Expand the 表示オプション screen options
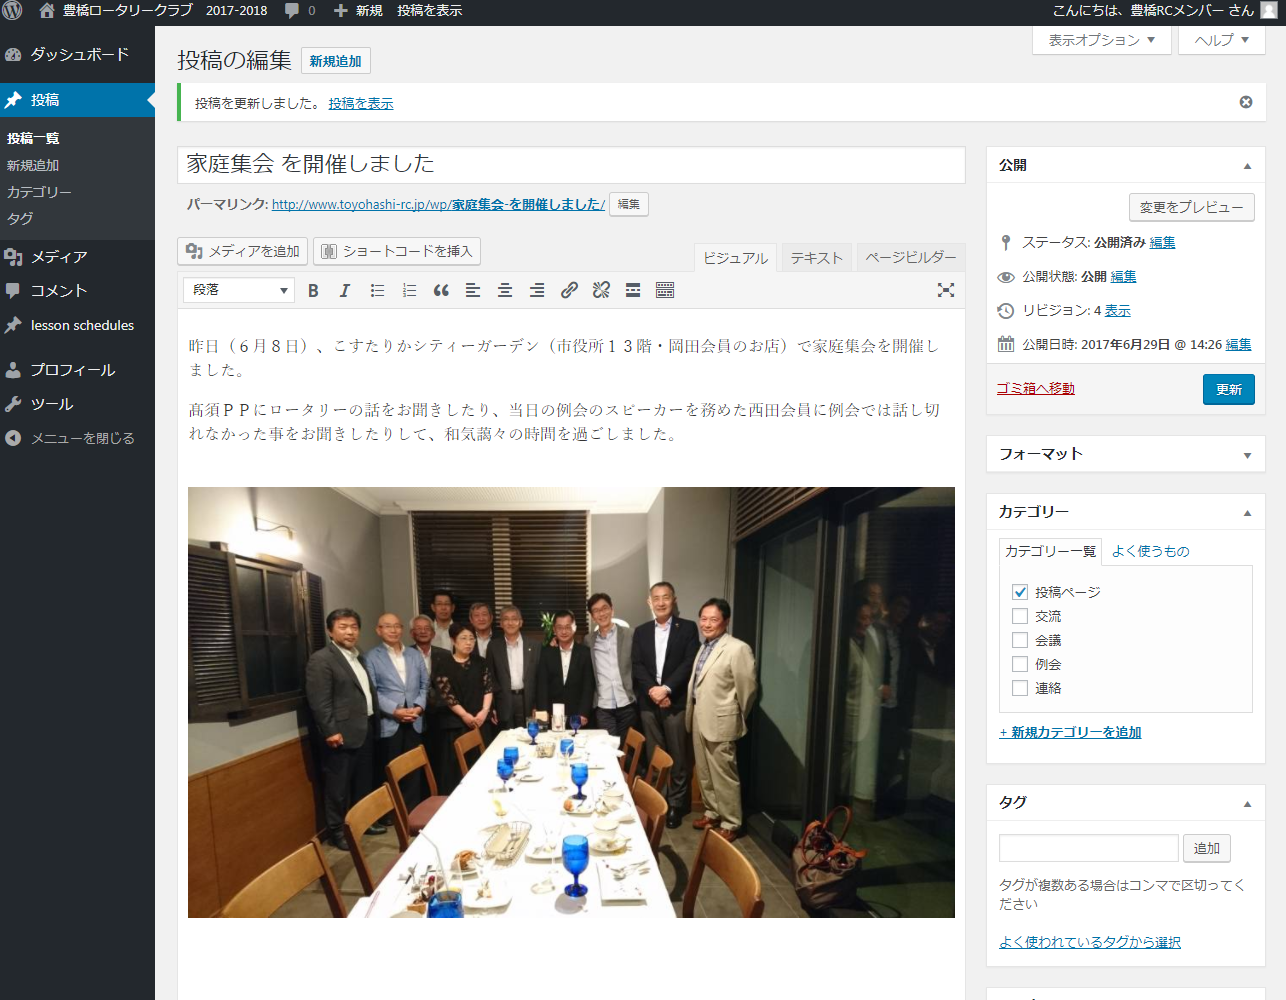1286x1000 pixels. [1101, 40]
